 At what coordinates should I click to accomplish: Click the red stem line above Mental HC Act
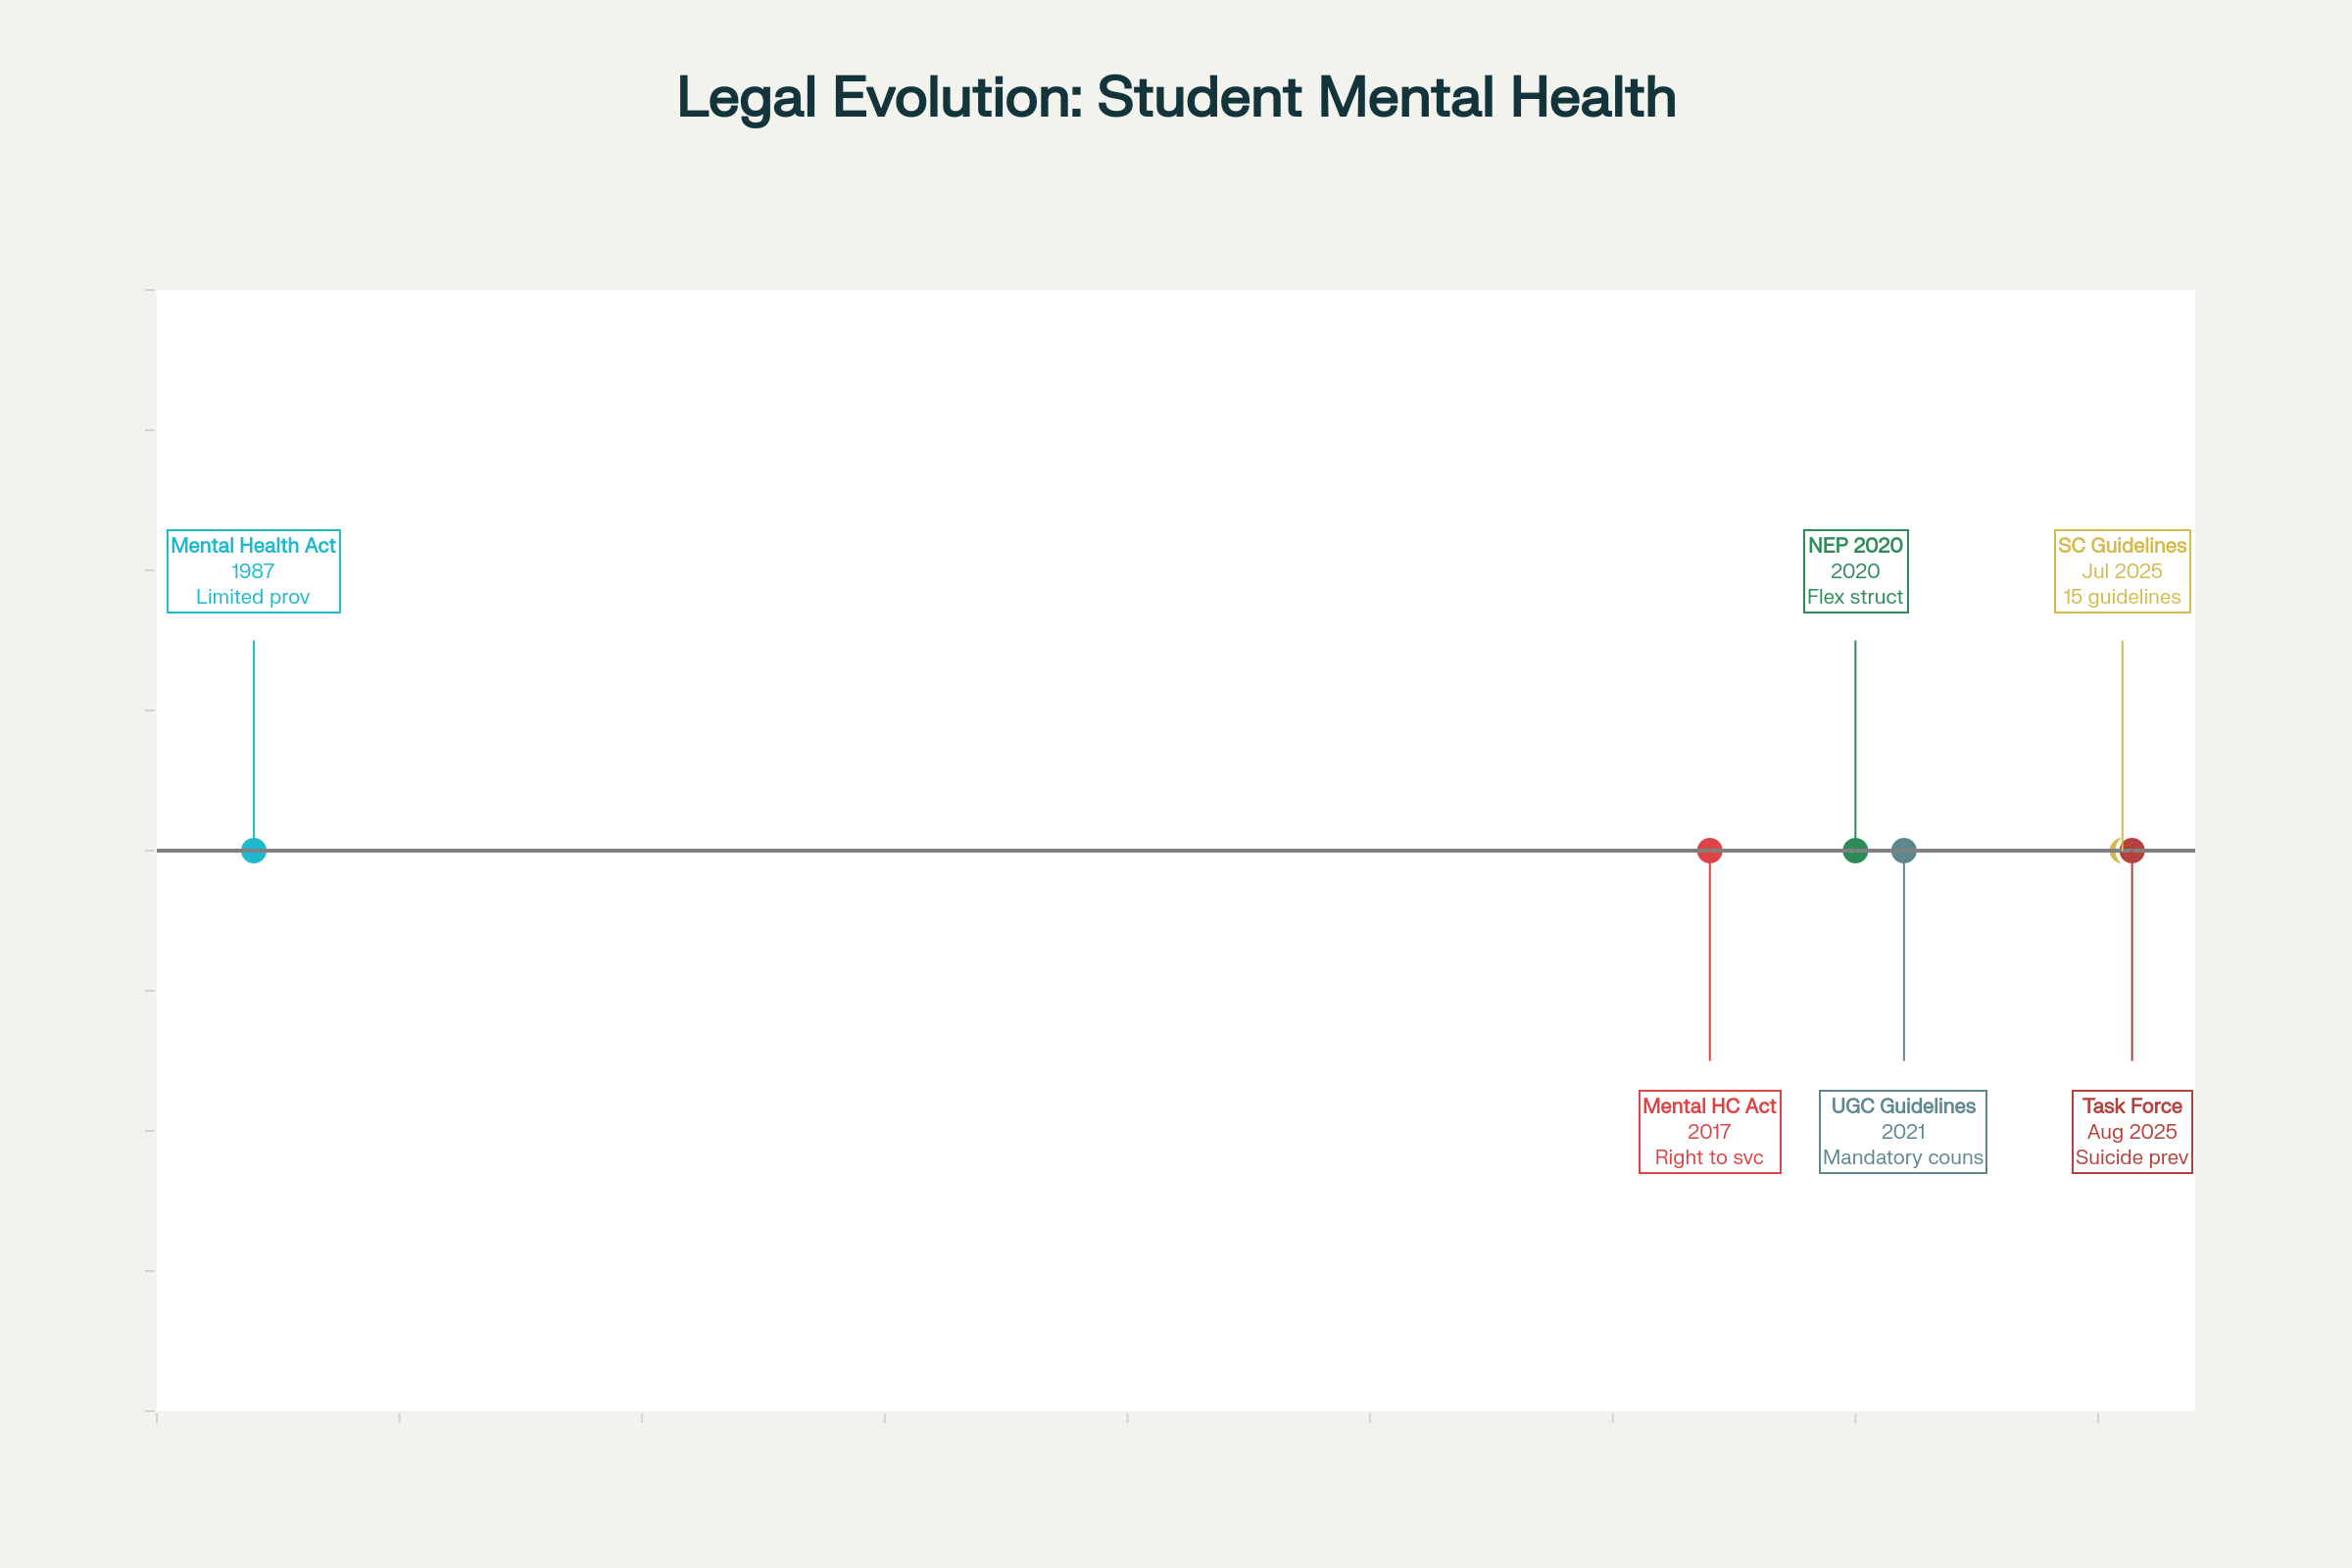(x=1710, y=960)
